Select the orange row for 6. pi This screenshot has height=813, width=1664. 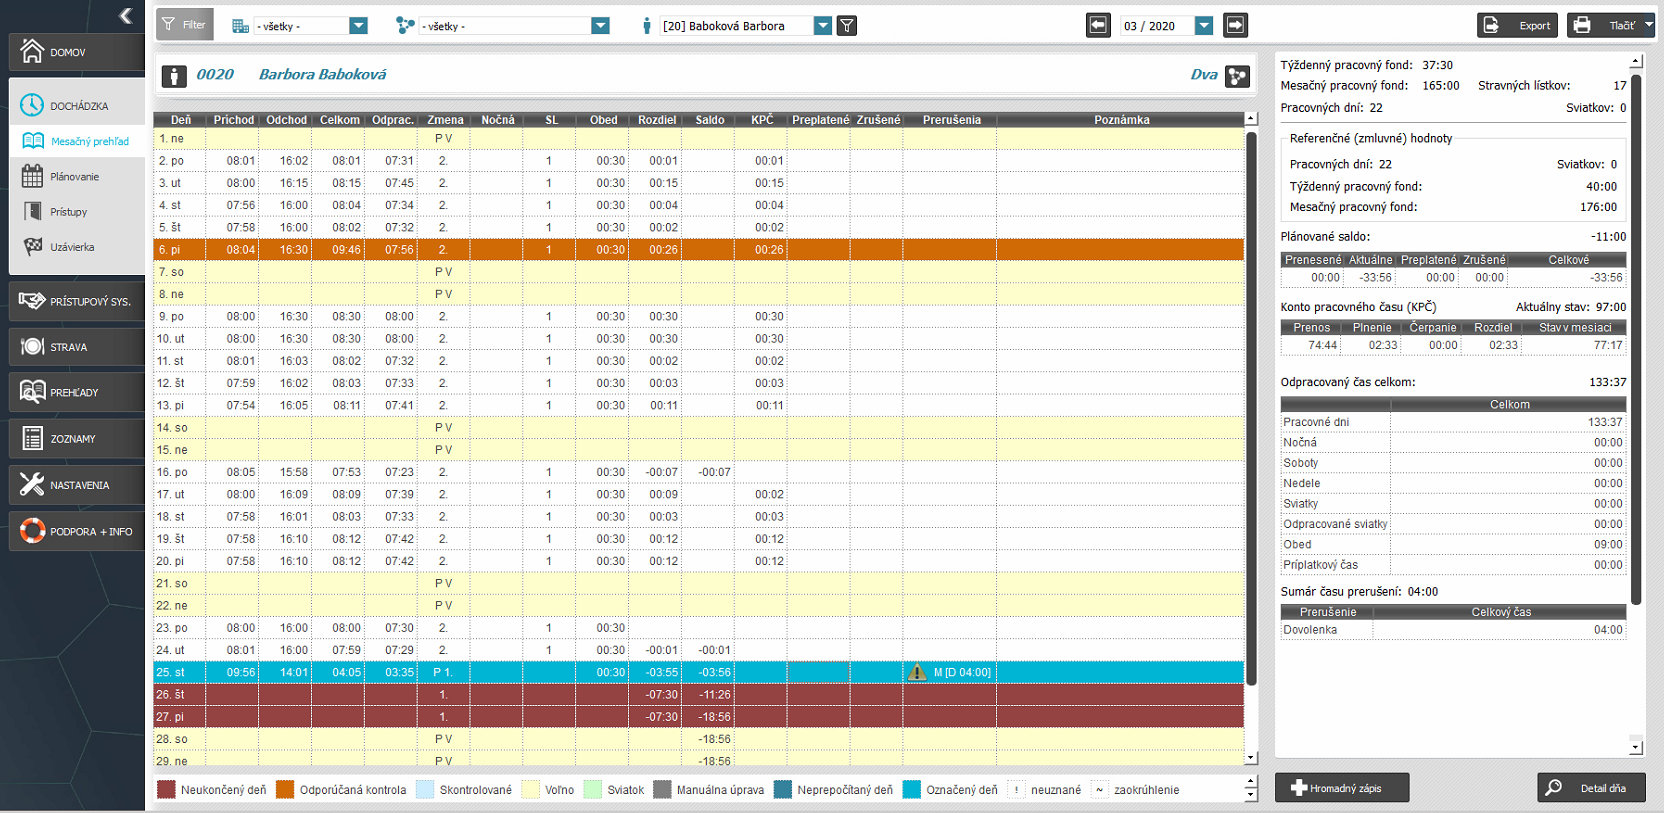pyautogui.click(x=698, y=250)
